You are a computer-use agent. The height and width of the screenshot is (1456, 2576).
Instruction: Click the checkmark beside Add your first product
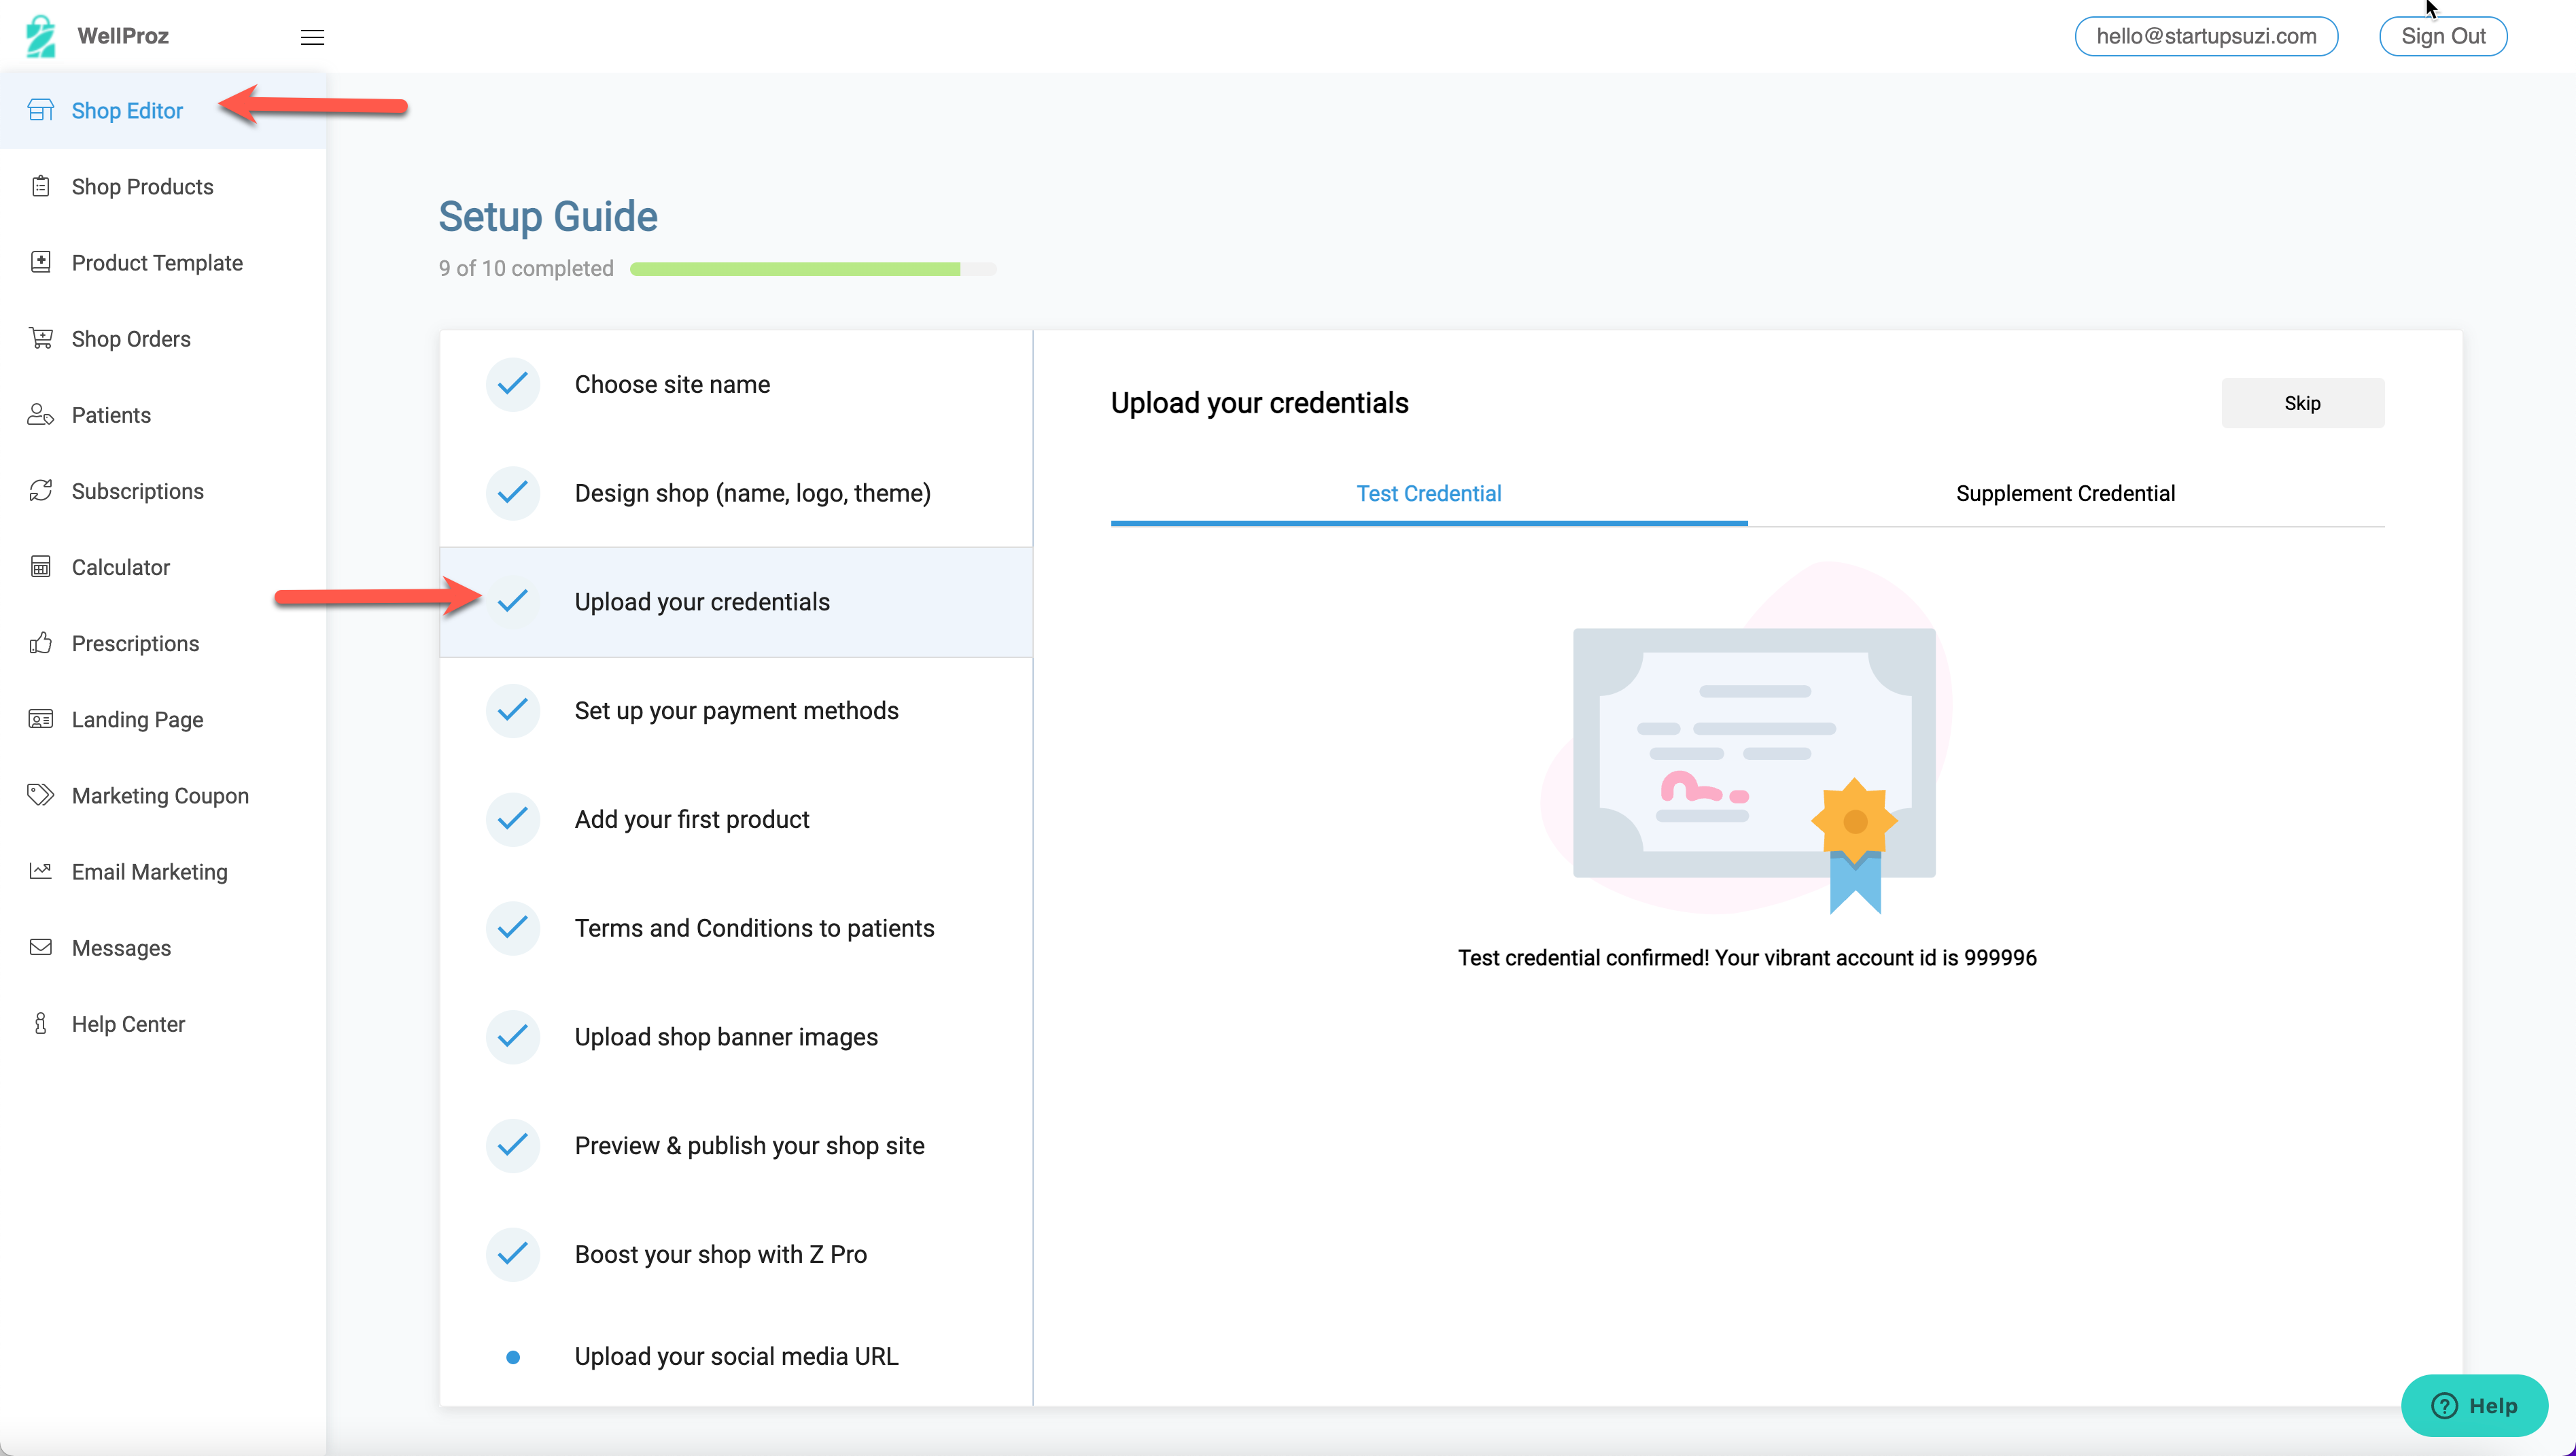coord(513,820)
